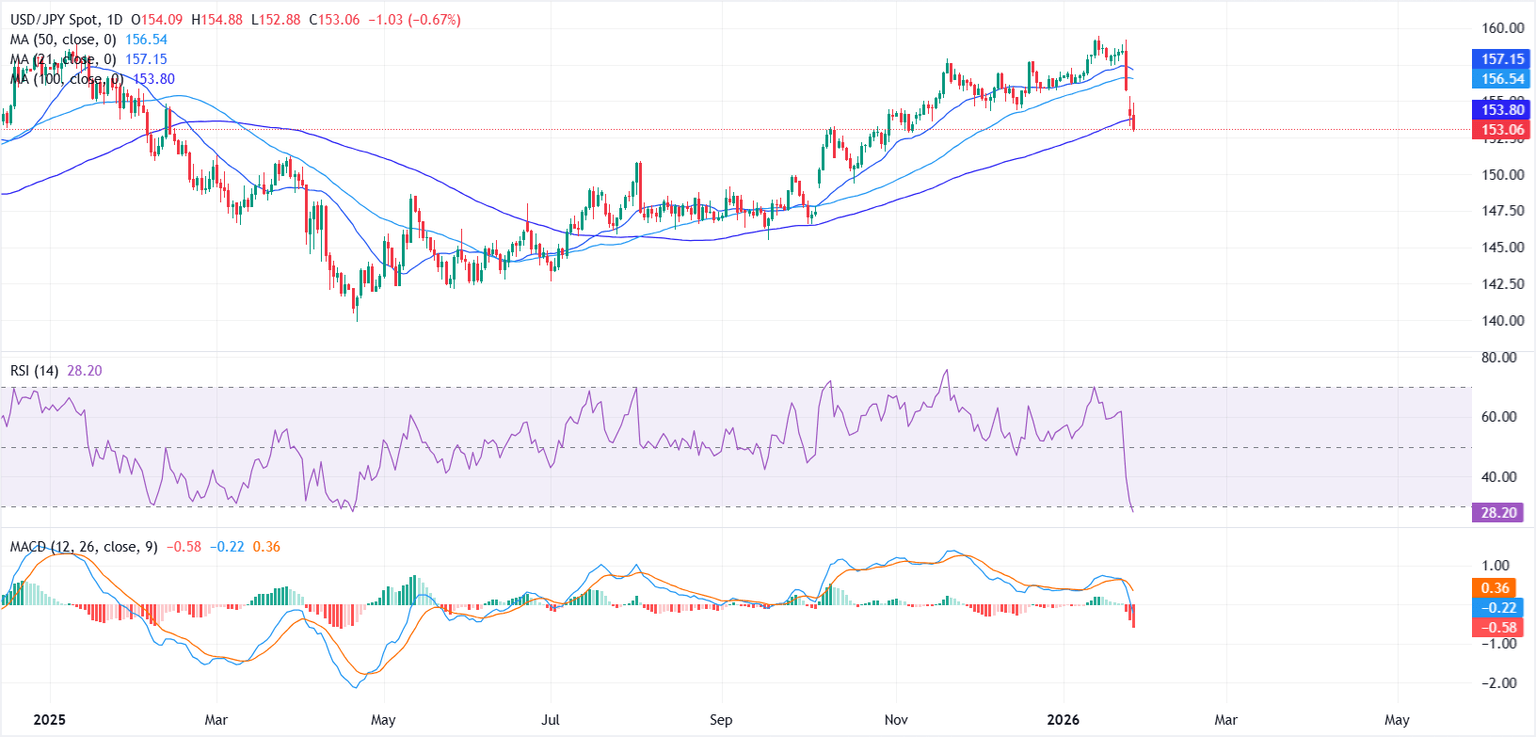Viewport: 1536px width, 737px height.
Task: Click the 140.00 level on price axis
Action: click(x=1502, y=321)
